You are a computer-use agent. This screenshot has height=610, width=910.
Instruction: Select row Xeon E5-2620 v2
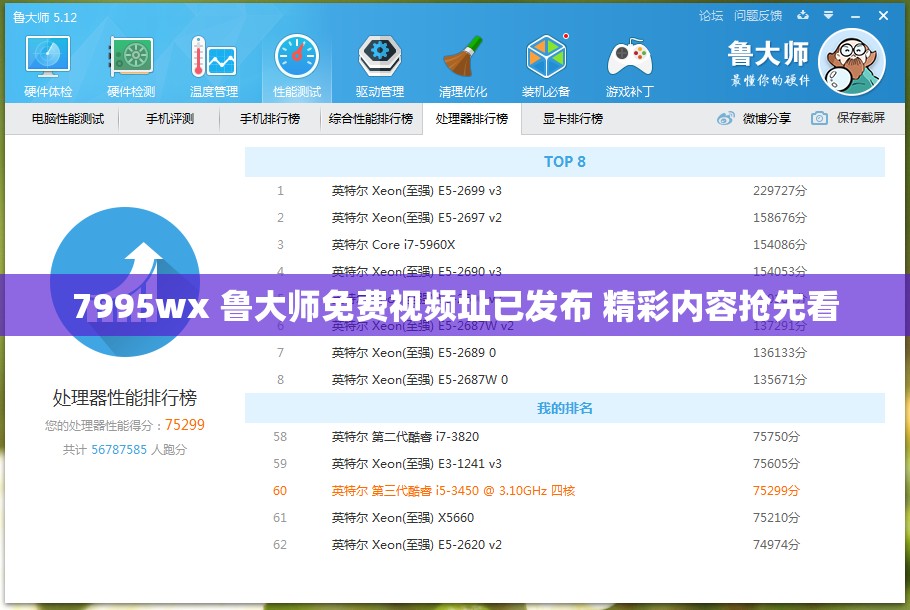pos(565,544)
